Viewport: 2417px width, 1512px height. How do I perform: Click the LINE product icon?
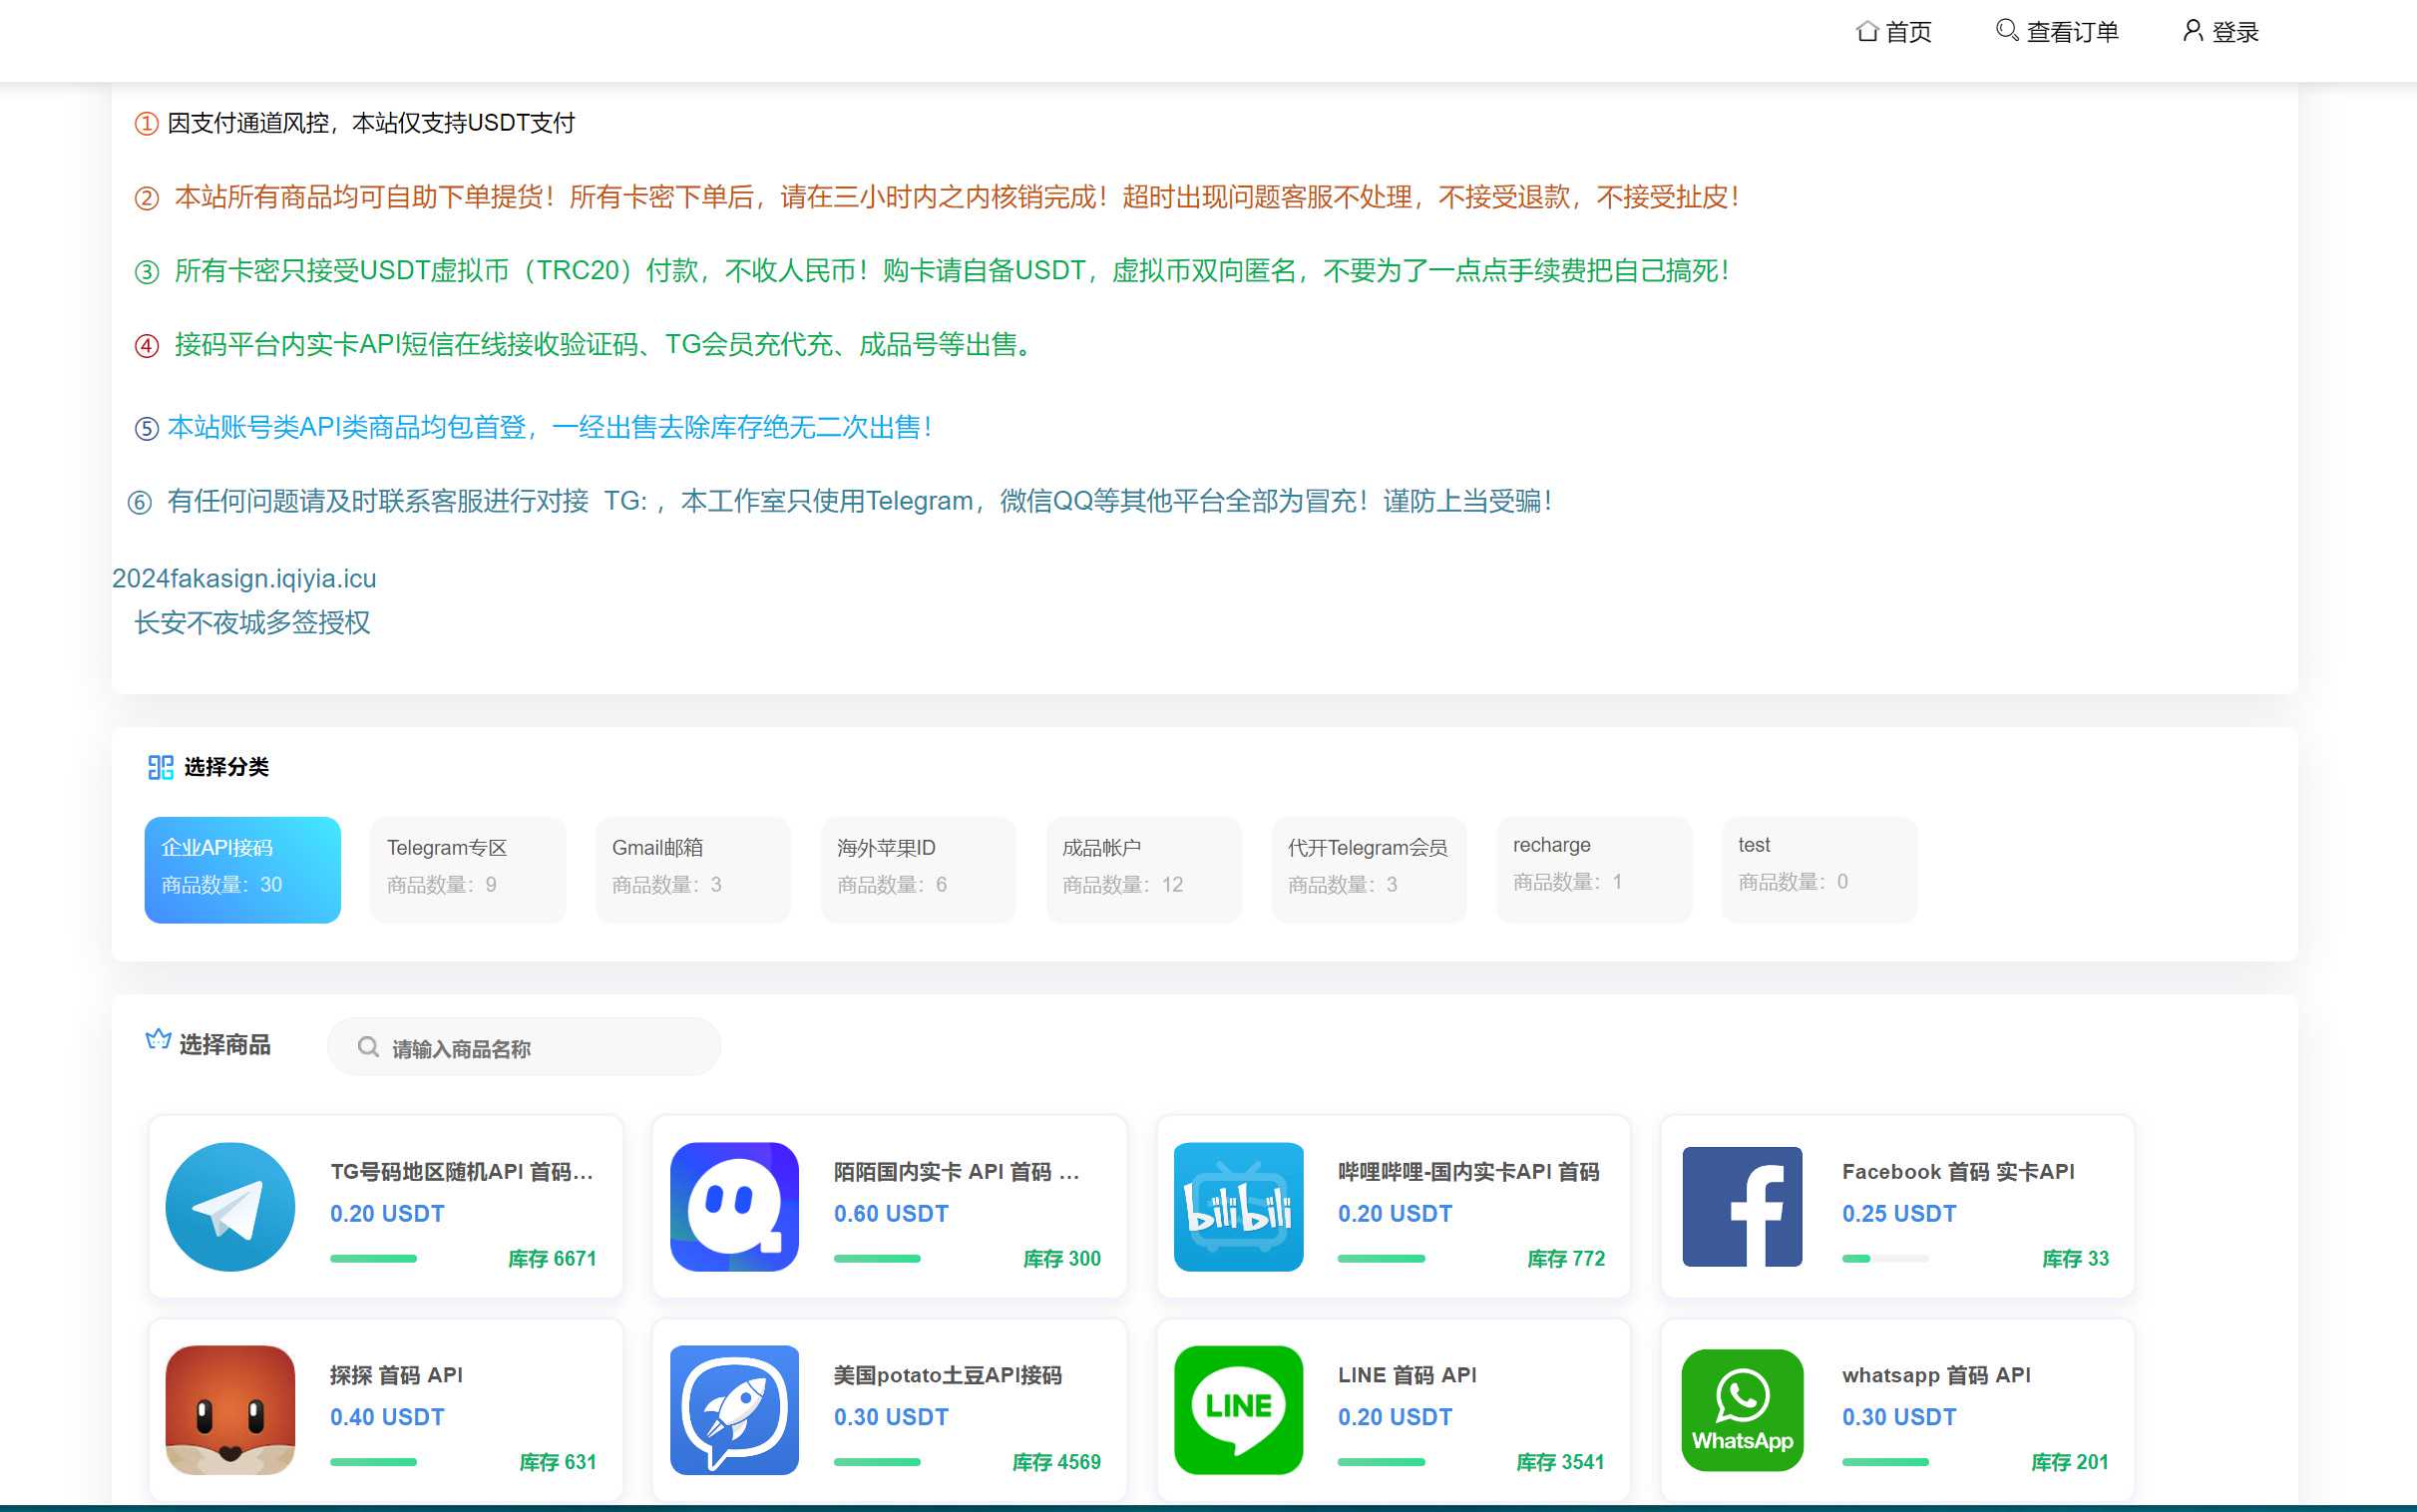coord(1238,1410)
